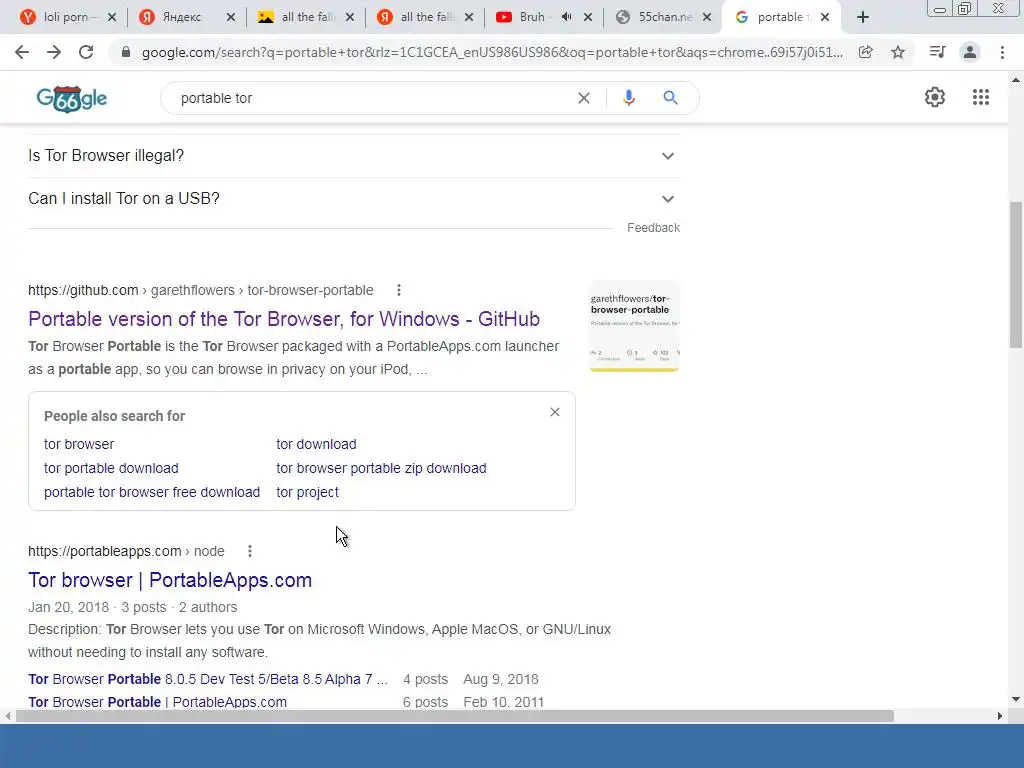The width and height of the screenshot is (1024, 768).
Task: Click the scroll-down arrow of the vertical scrollbar
Action: [1016, 699]
